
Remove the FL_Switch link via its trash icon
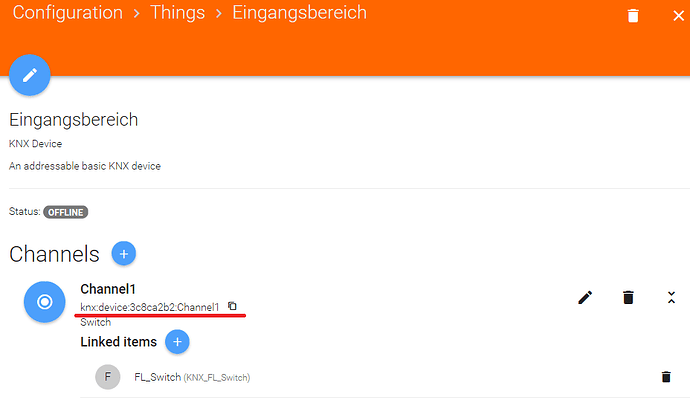(666, 377)
